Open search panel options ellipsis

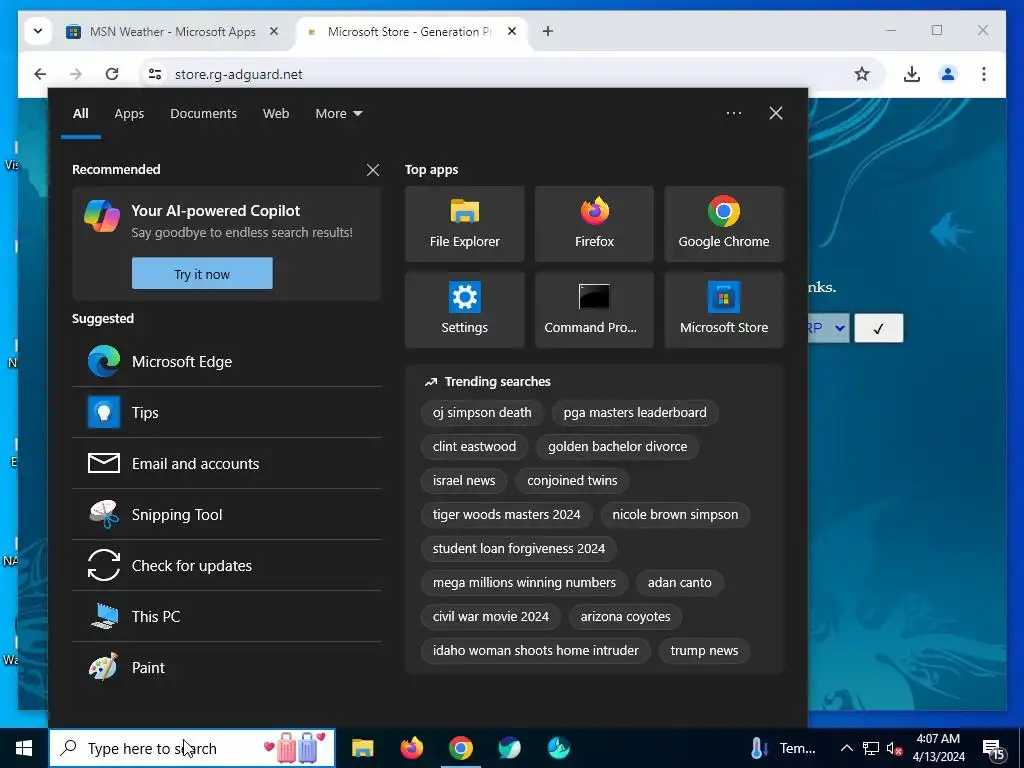pyautogui.click(x=733, y=113)
